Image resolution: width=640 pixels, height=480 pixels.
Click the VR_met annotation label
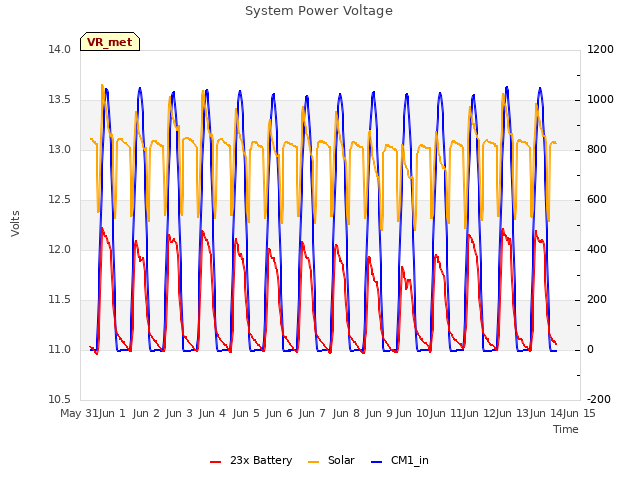(x=110, y=42)
